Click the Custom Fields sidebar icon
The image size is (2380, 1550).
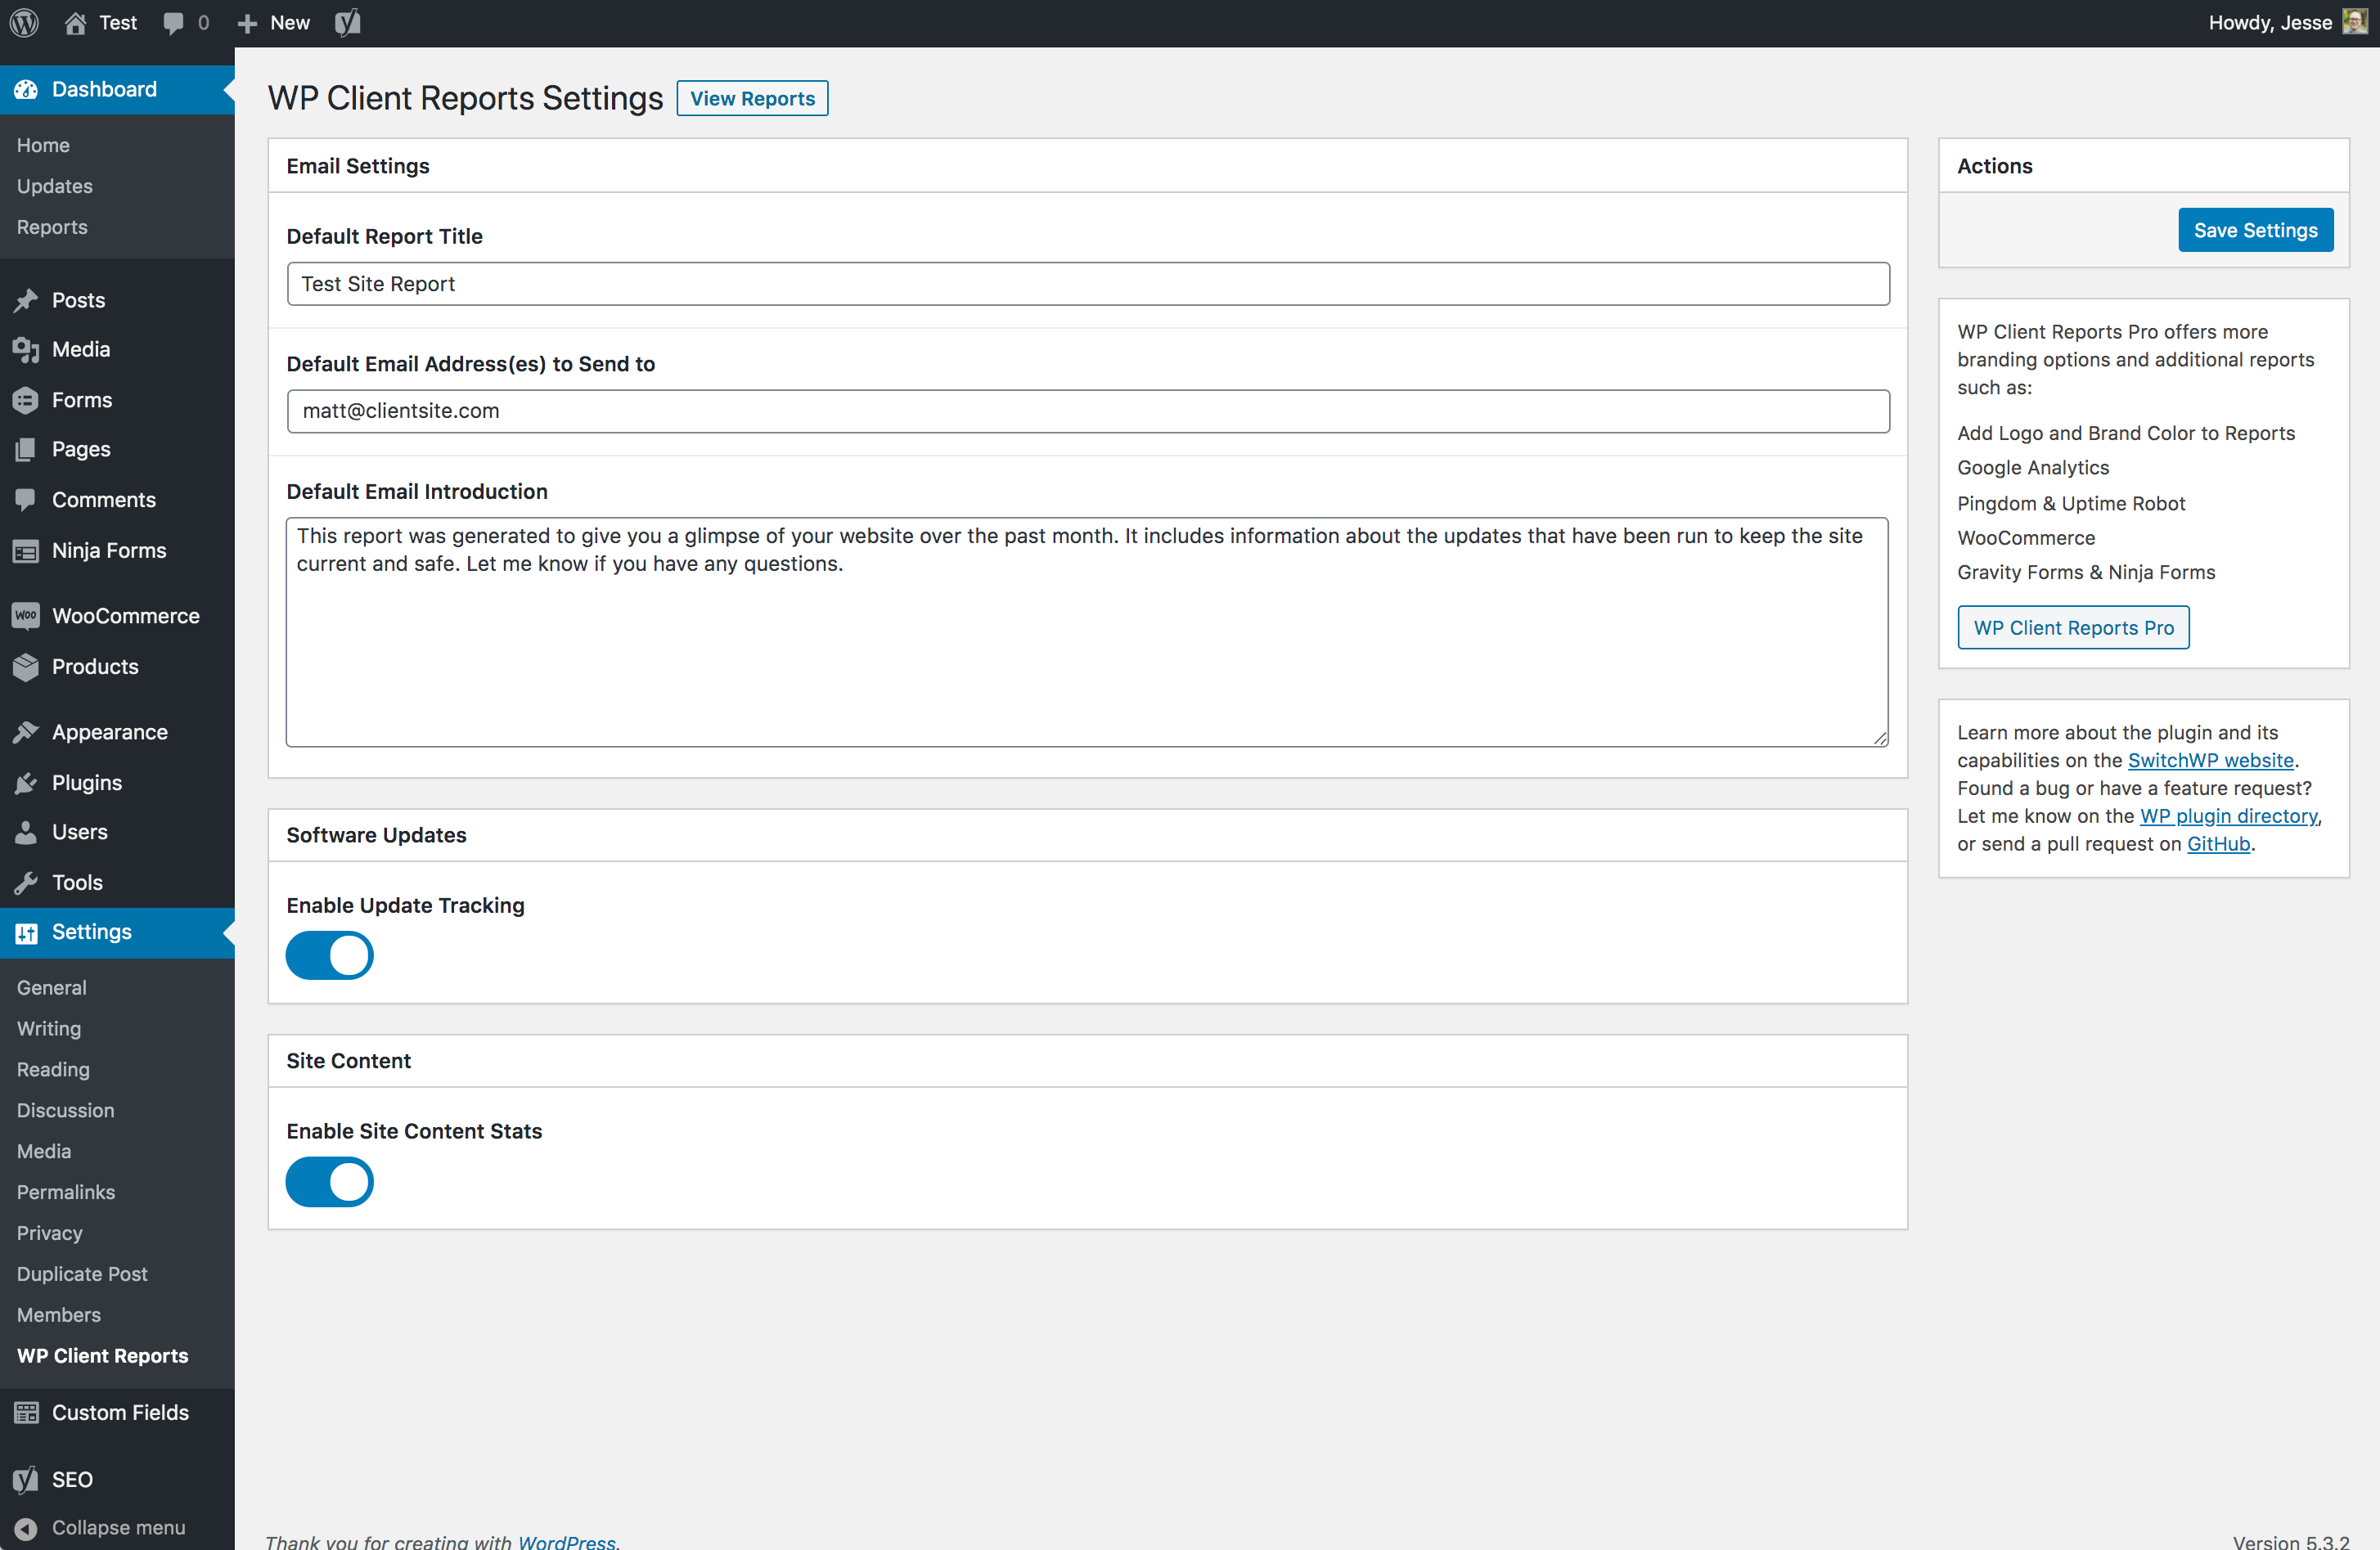[27, 1412]
